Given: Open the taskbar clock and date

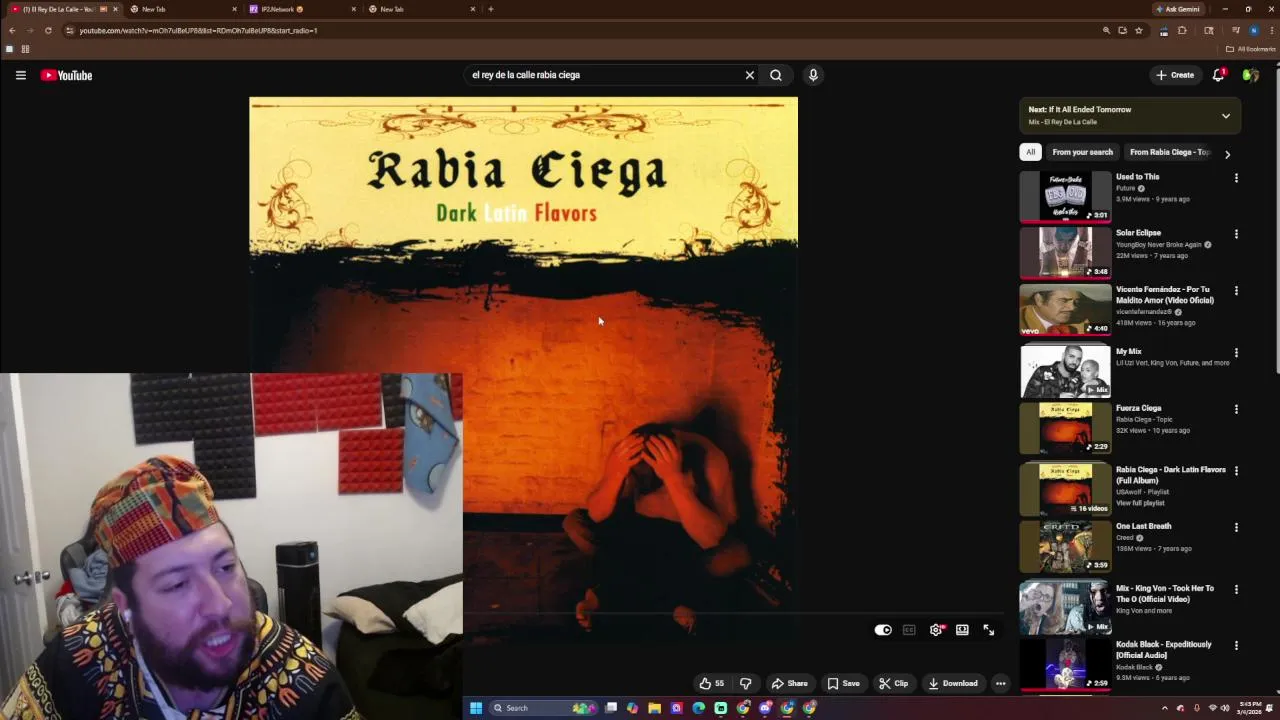Looking at the screenshot, I should (x=1250, y=708).
